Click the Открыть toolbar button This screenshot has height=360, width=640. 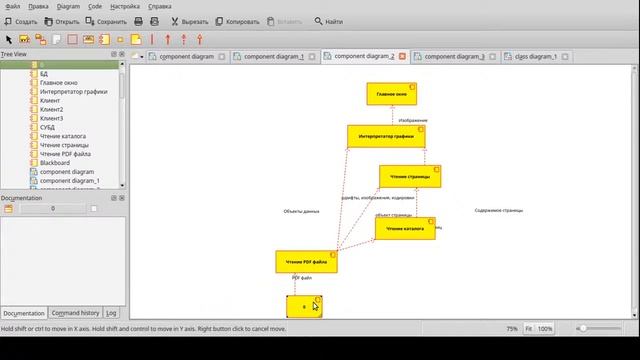[x=62, y=22]
